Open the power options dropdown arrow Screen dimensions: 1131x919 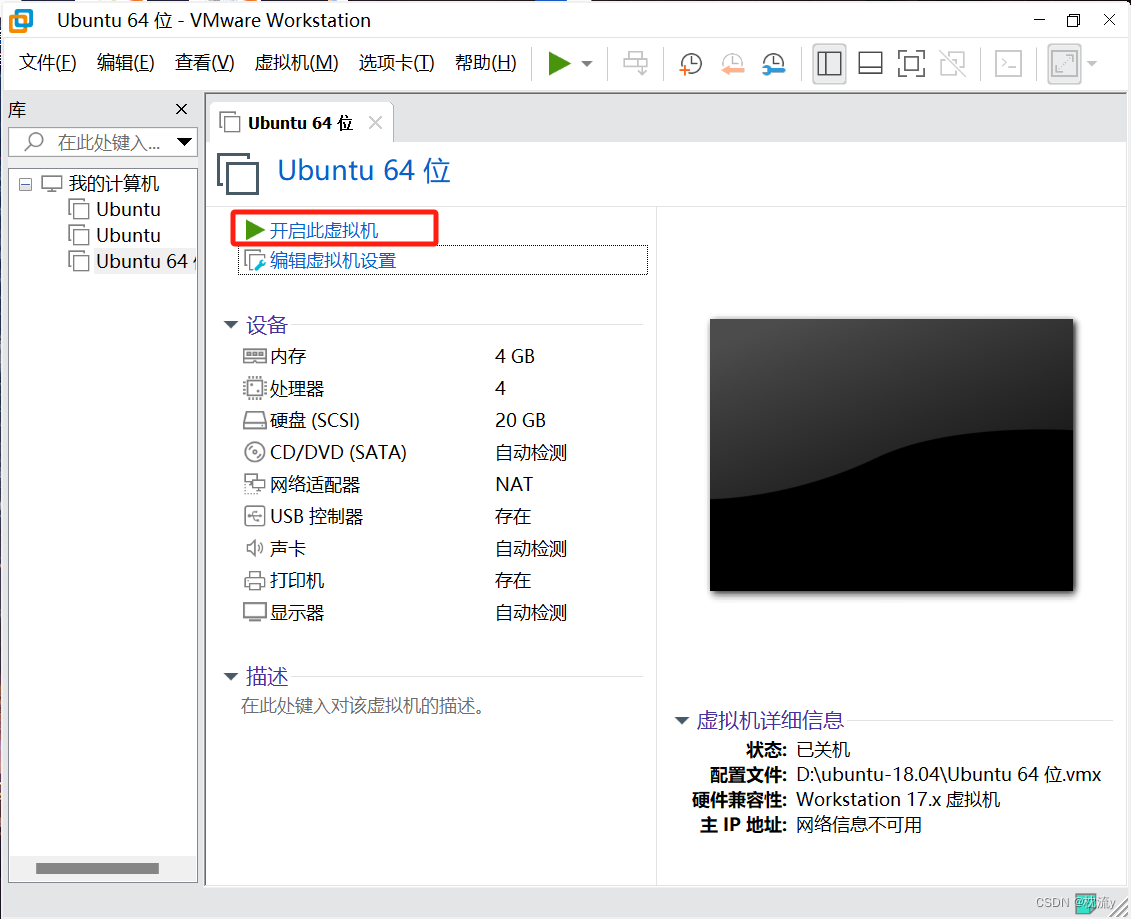587,63
